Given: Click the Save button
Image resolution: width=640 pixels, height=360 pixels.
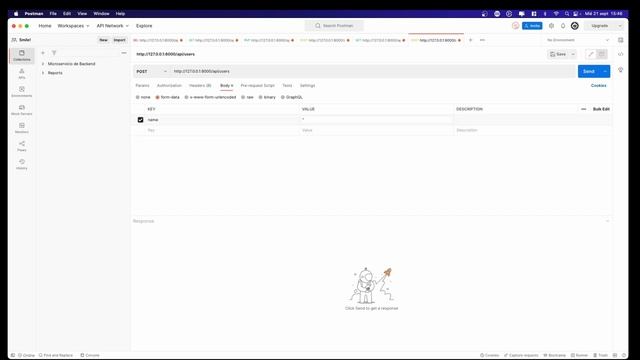Looking at the screenshot, I should click(x=558, y=54).
